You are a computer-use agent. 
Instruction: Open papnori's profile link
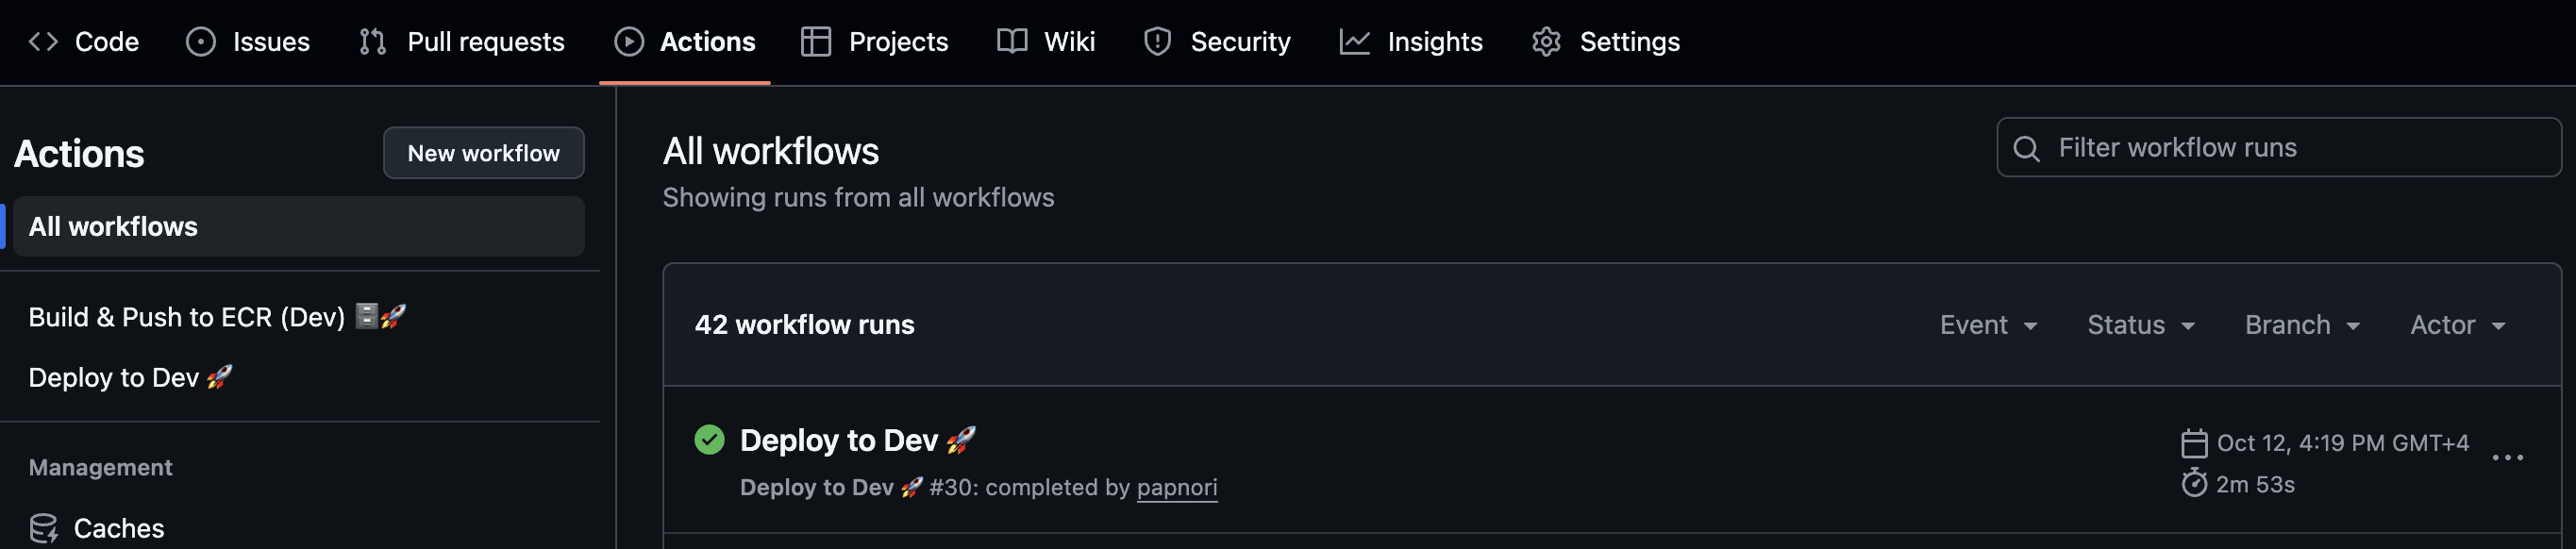pyautogui.click(x=1177, y=487)
